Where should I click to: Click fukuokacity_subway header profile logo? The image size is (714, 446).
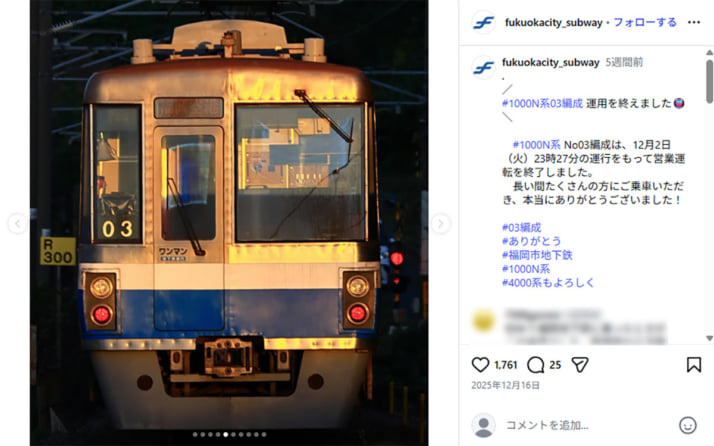click(484, 22)
